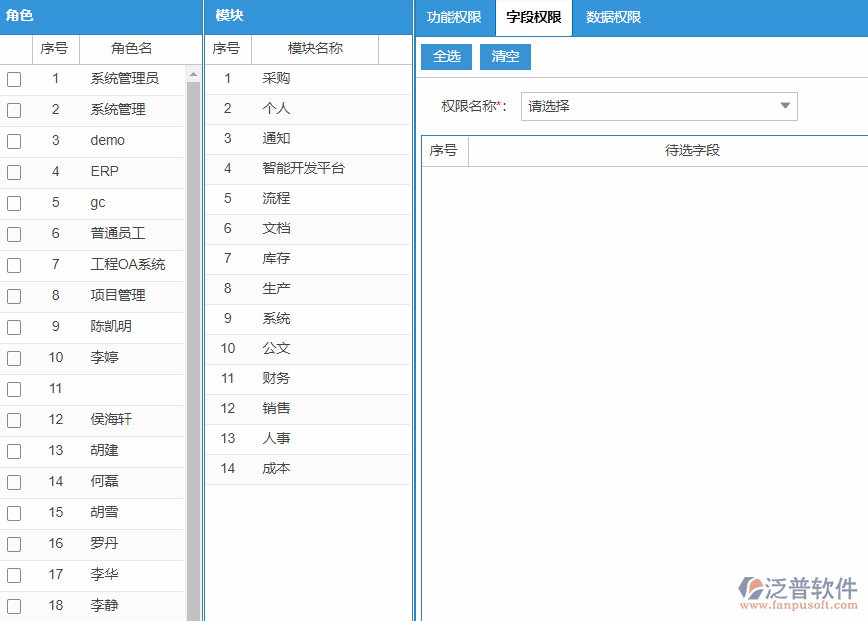868x621 pixels.
Task: Select the 销售 module row
Action: [277, 408]
